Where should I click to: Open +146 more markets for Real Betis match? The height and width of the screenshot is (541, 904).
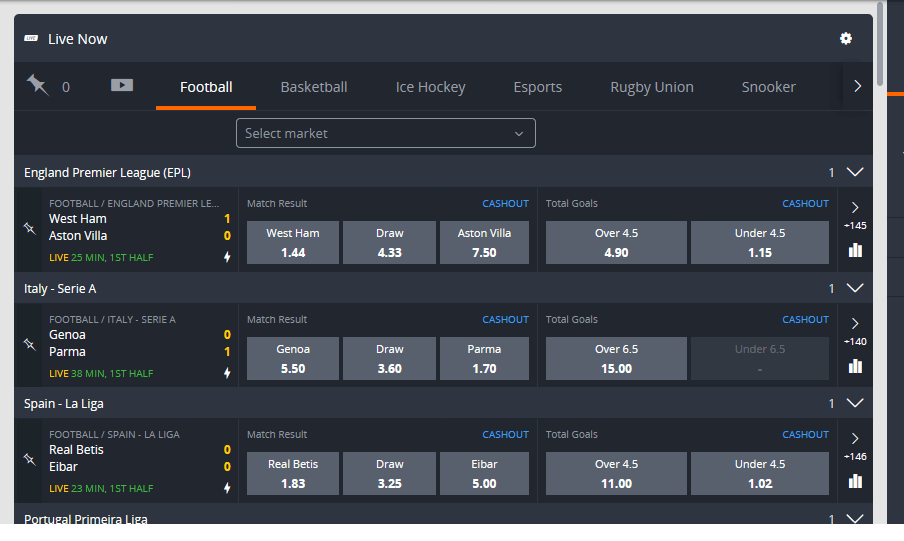855,456
